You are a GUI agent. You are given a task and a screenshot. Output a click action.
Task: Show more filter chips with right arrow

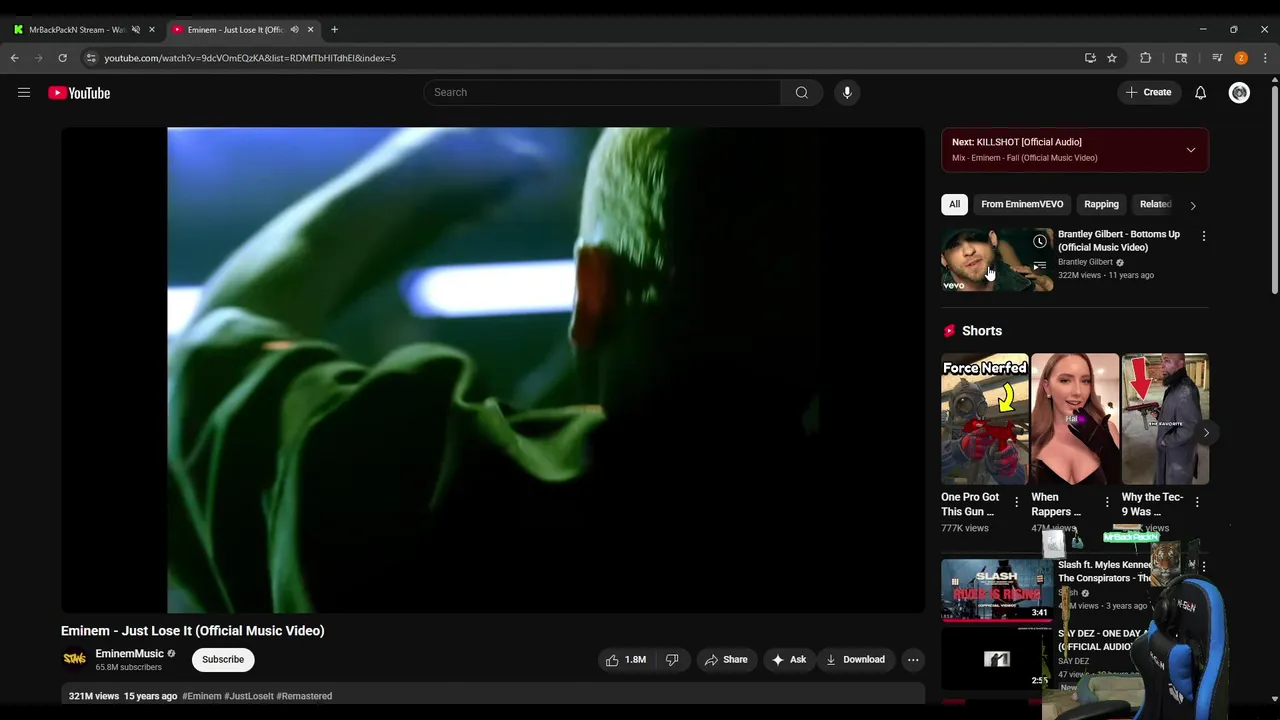pos(1192,205)
